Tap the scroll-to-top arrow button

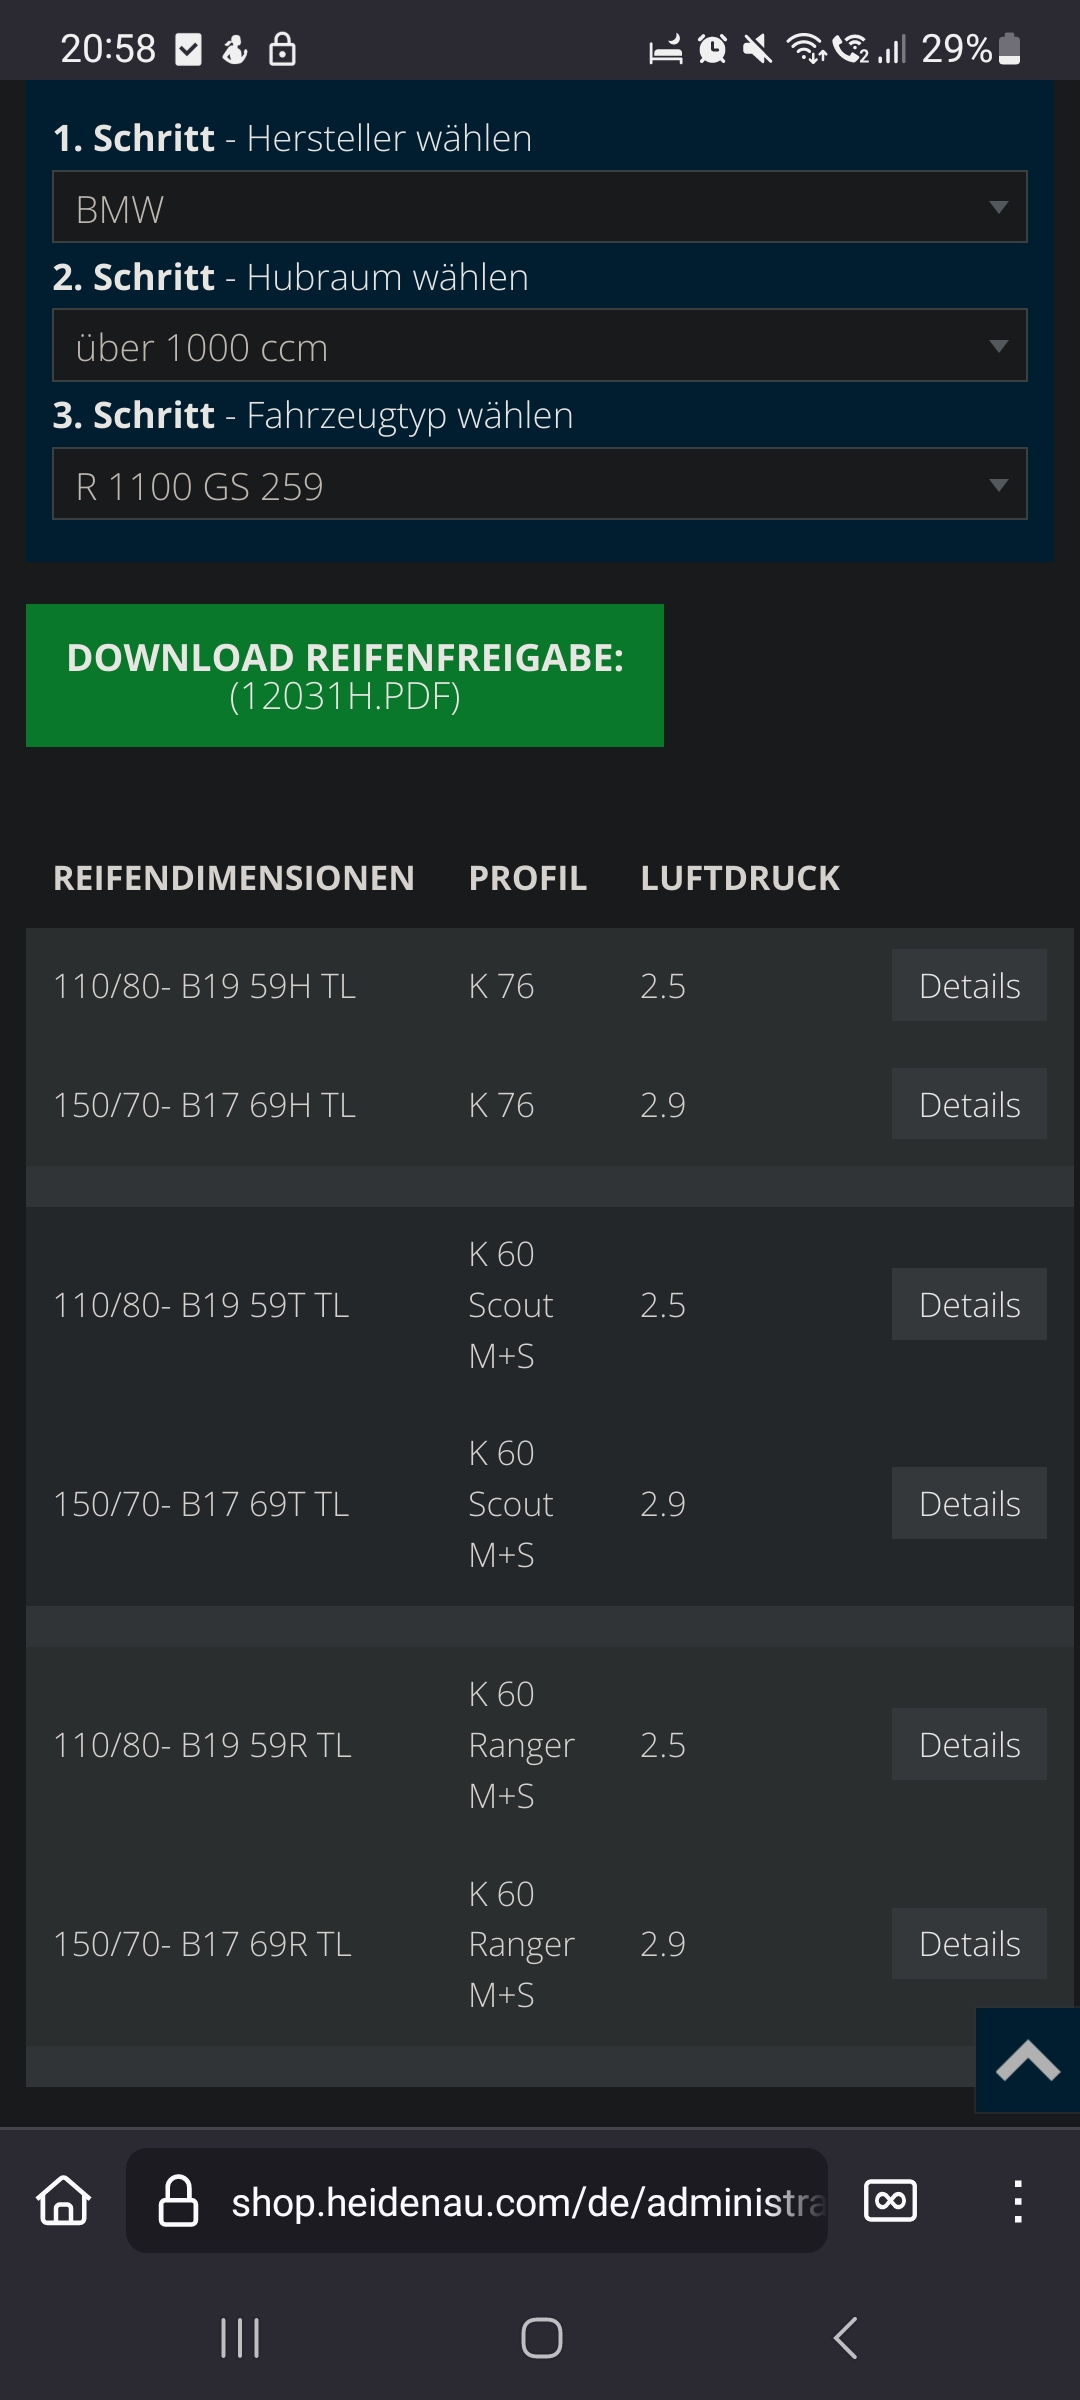tap(1028, 2060)
